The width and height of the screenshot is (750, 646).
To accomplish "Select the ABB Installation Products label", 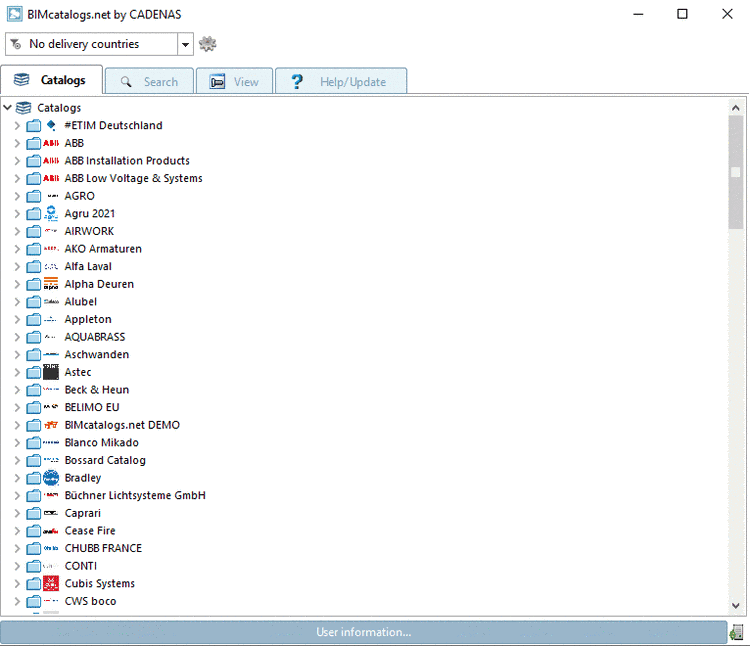I will pos(127,161).
